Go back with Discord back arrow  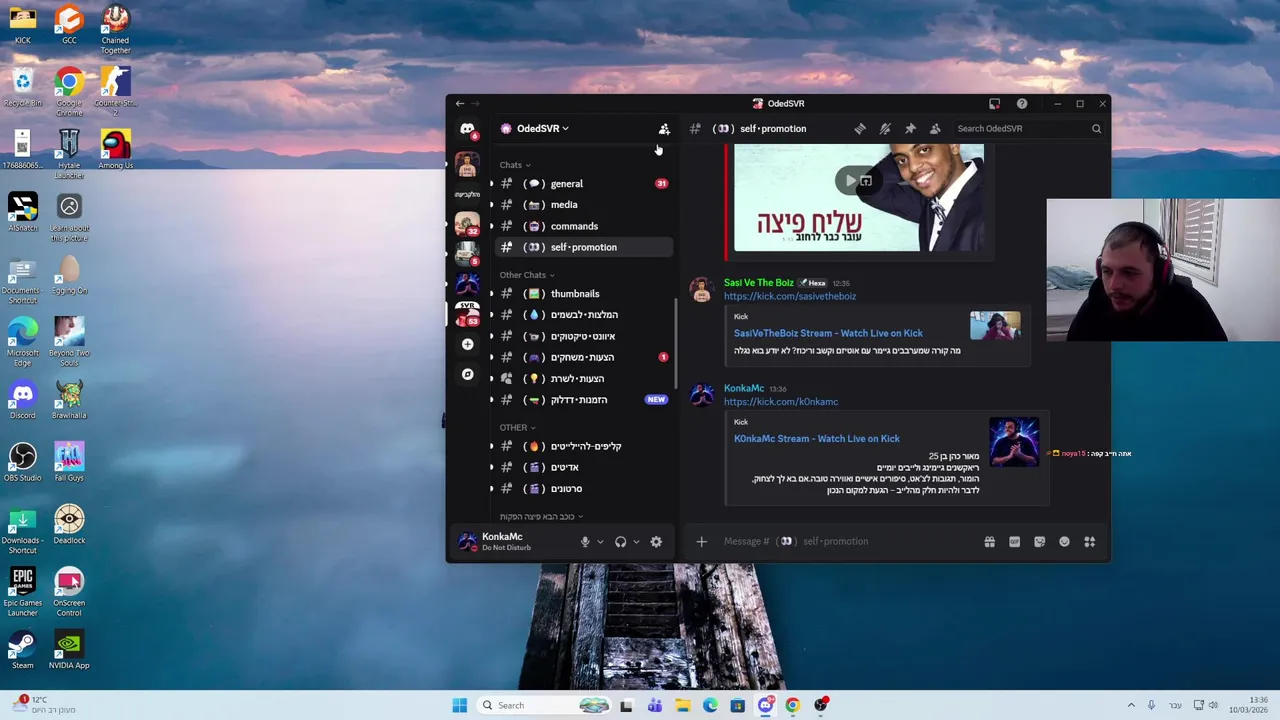point(460,104)
